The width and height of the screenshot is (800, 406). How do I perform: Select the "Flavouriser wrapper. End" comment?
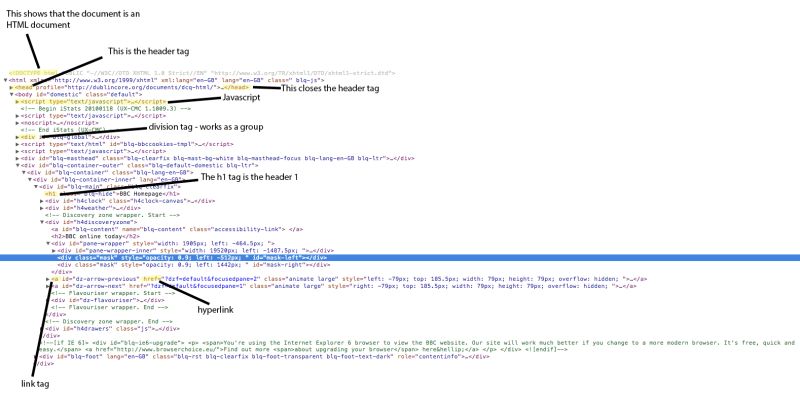[109, 308]
